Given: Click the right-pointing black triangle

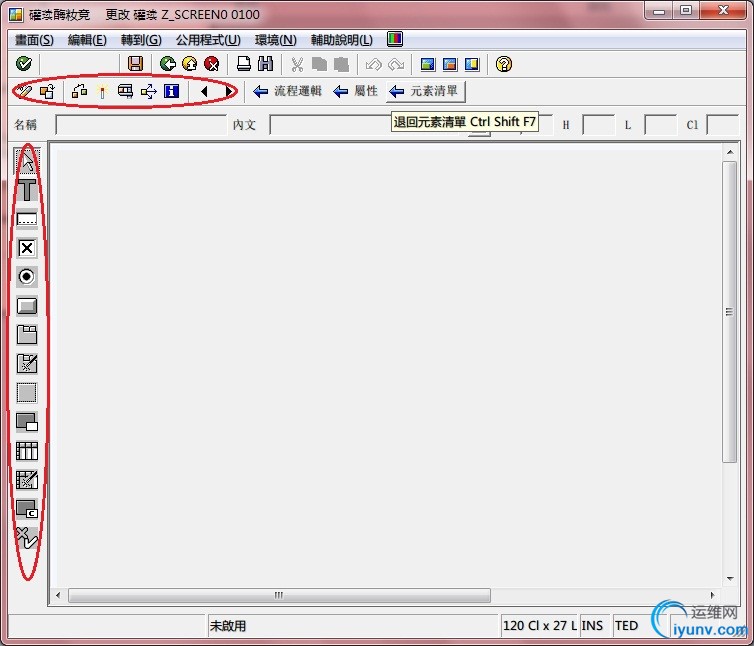Looking at the screenshot, I should point(229,91).
